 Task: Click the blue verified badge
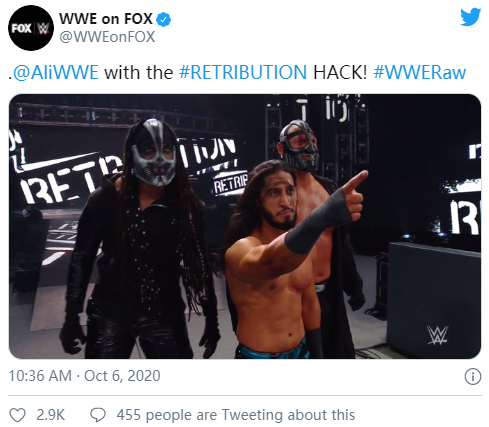164,20
